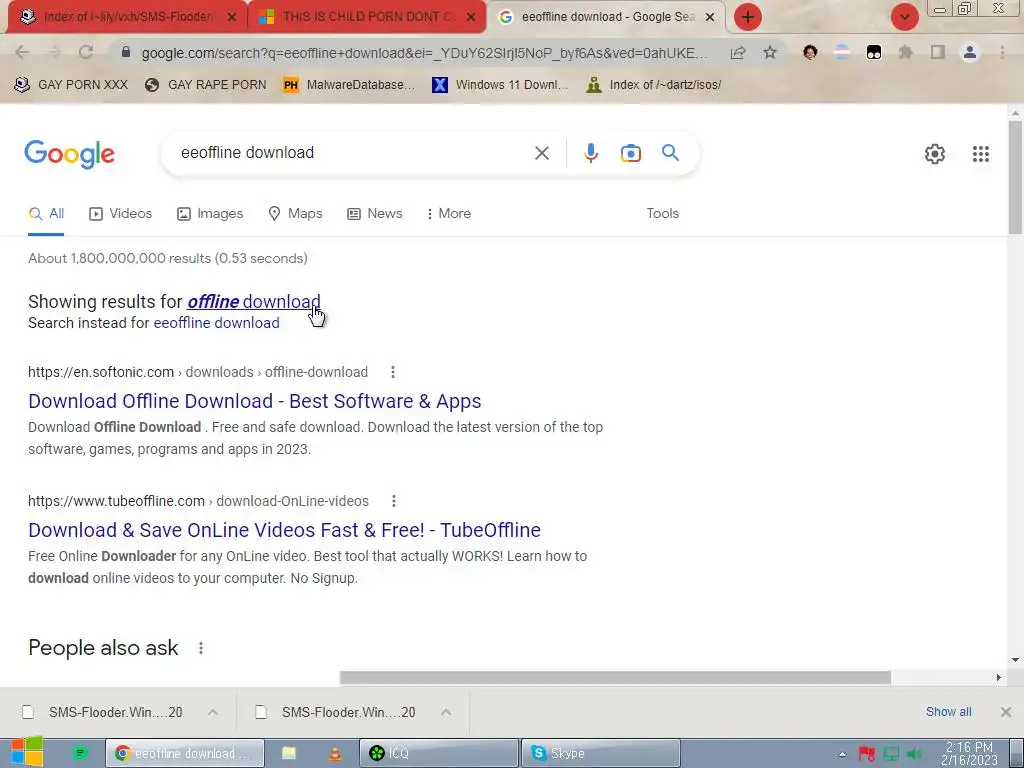1024x768 pixels.
Task: Close the Index of SMS-Flooder tab
Action: (x=231, y=17)
